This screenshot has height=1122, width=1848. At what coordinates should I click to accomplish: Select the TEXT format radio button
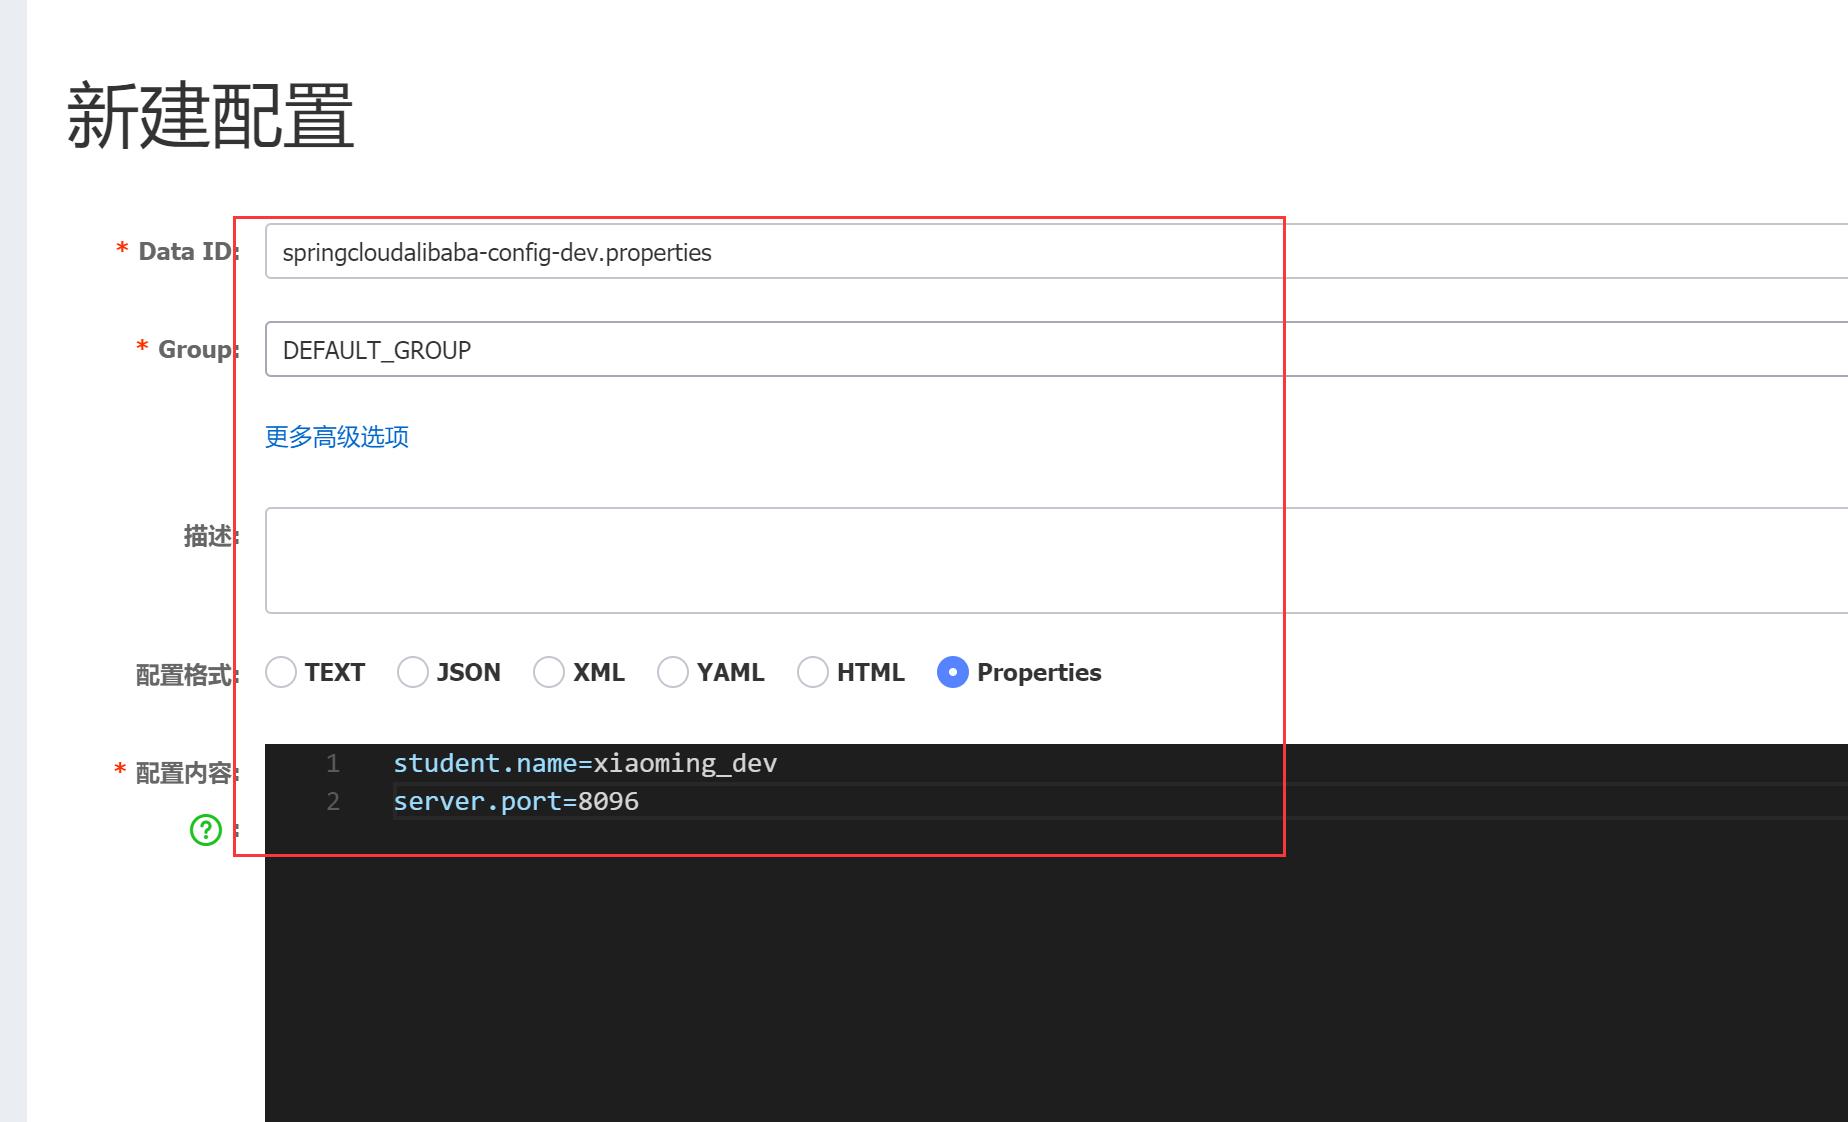coord(281,673)
